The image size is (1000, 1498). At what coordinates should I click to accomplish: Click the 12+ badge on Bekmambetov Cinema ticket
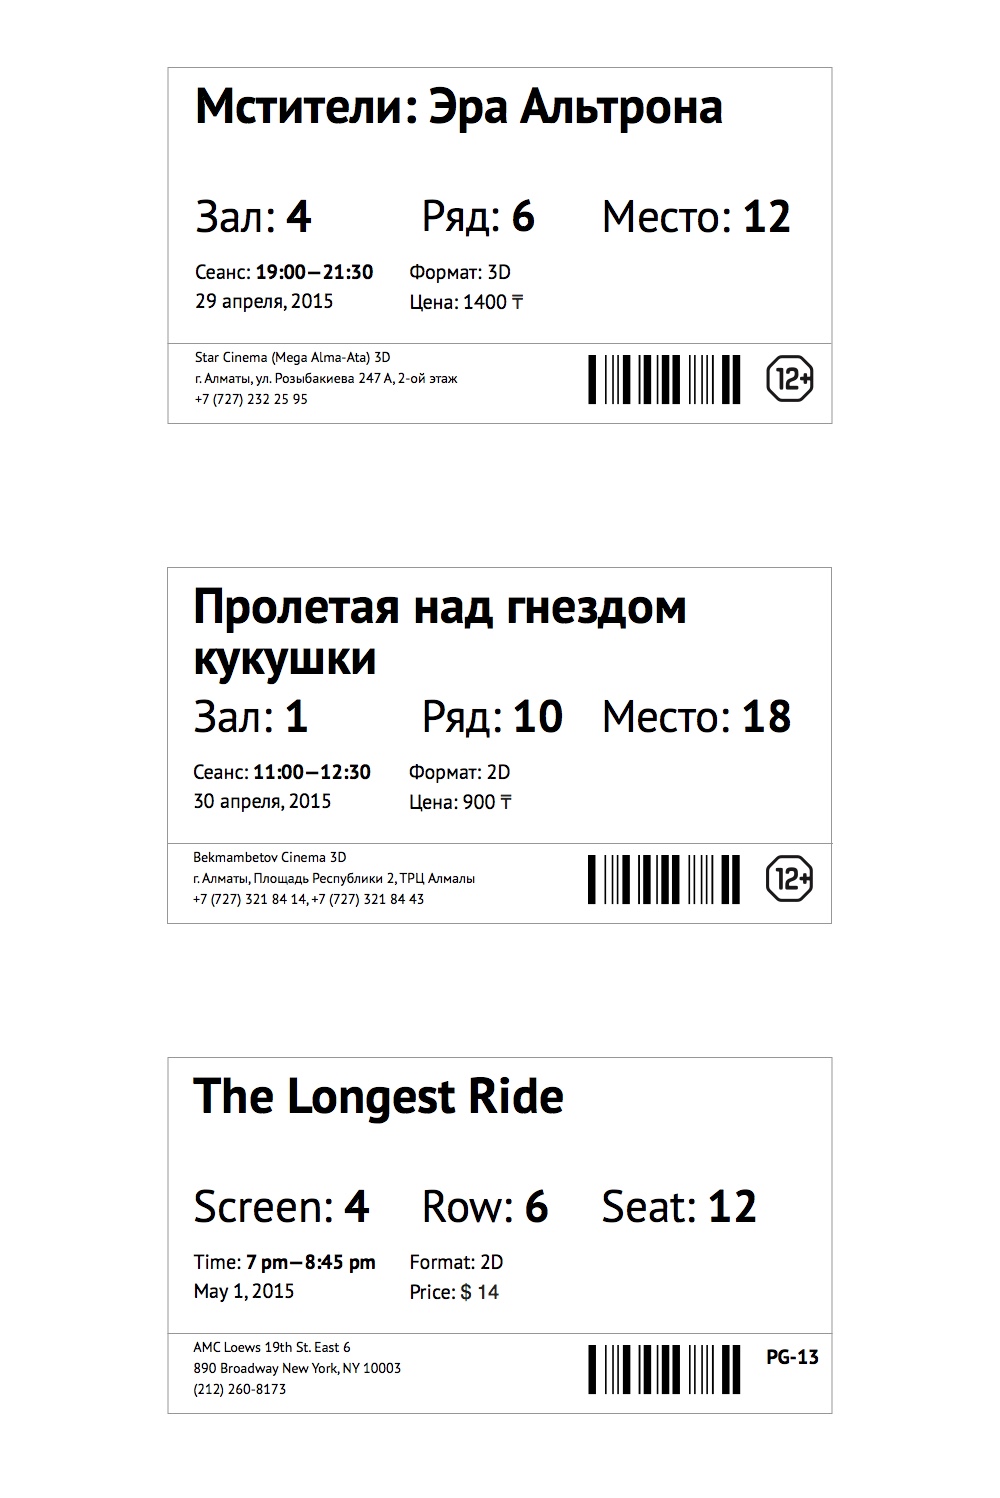coord(789,879)
